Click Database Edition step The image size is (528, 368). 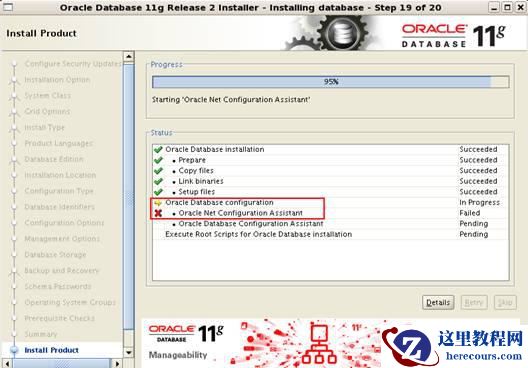coord(54,159)
